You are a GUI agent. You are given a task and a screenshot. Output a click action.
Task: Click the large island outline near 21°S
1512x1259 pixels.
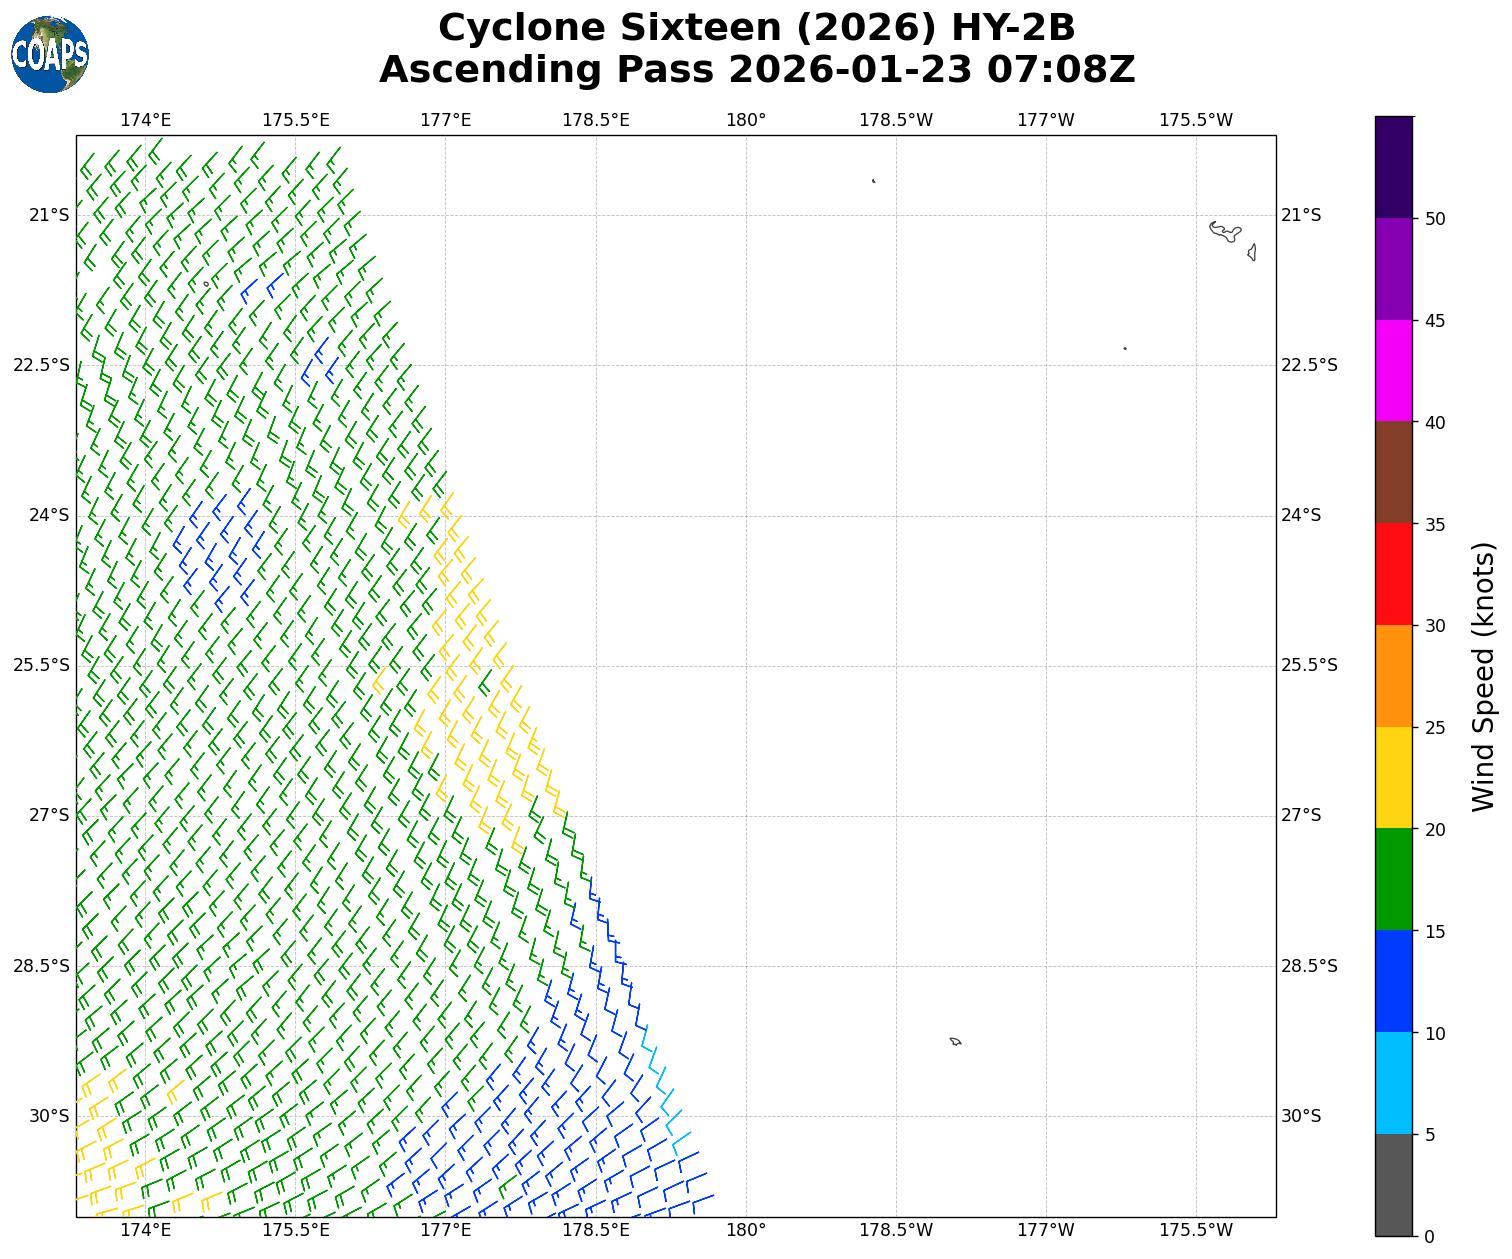pos(1224,231)
